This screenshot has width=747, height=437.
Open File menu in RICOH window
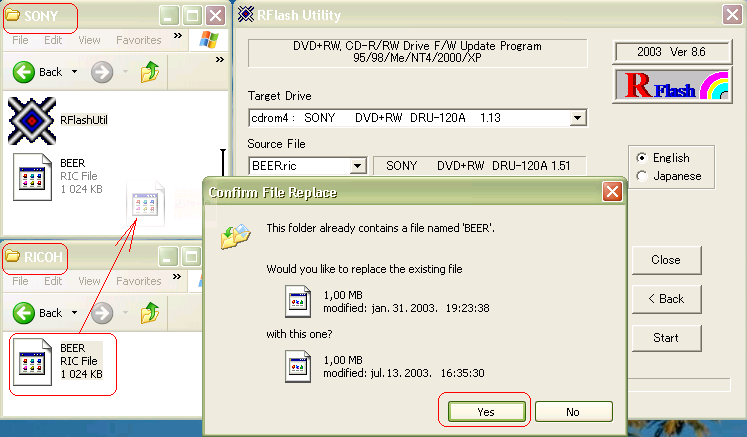point(20,281)
